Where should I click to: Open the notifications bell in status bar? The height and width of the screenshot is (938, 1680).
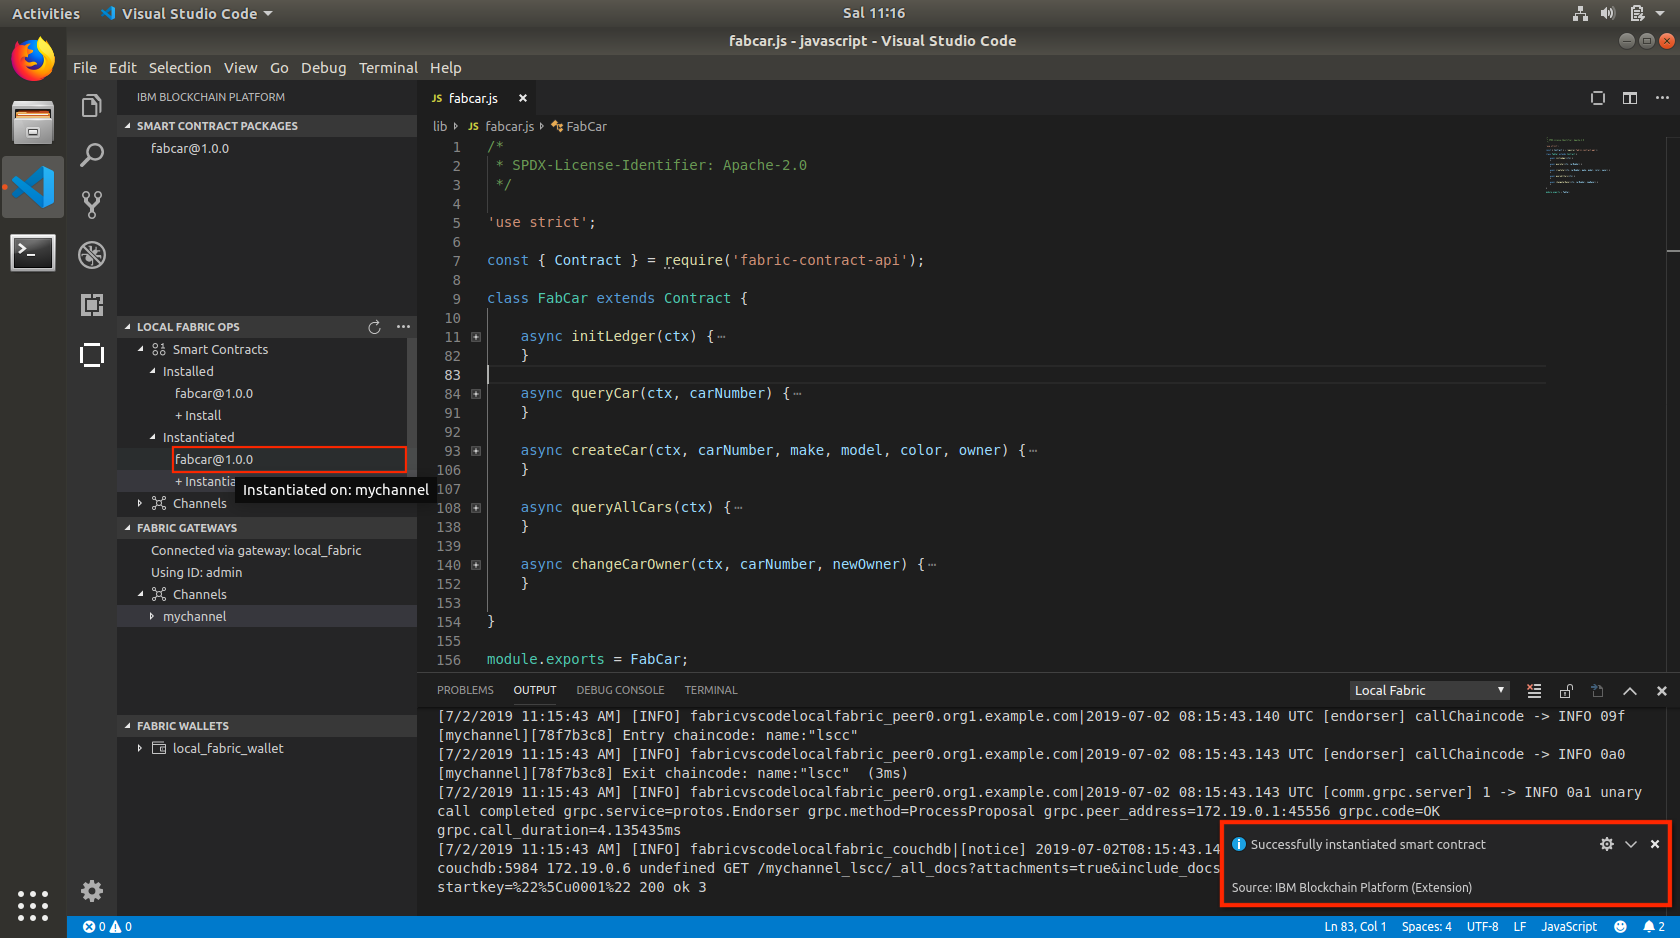pos(1654,927)
